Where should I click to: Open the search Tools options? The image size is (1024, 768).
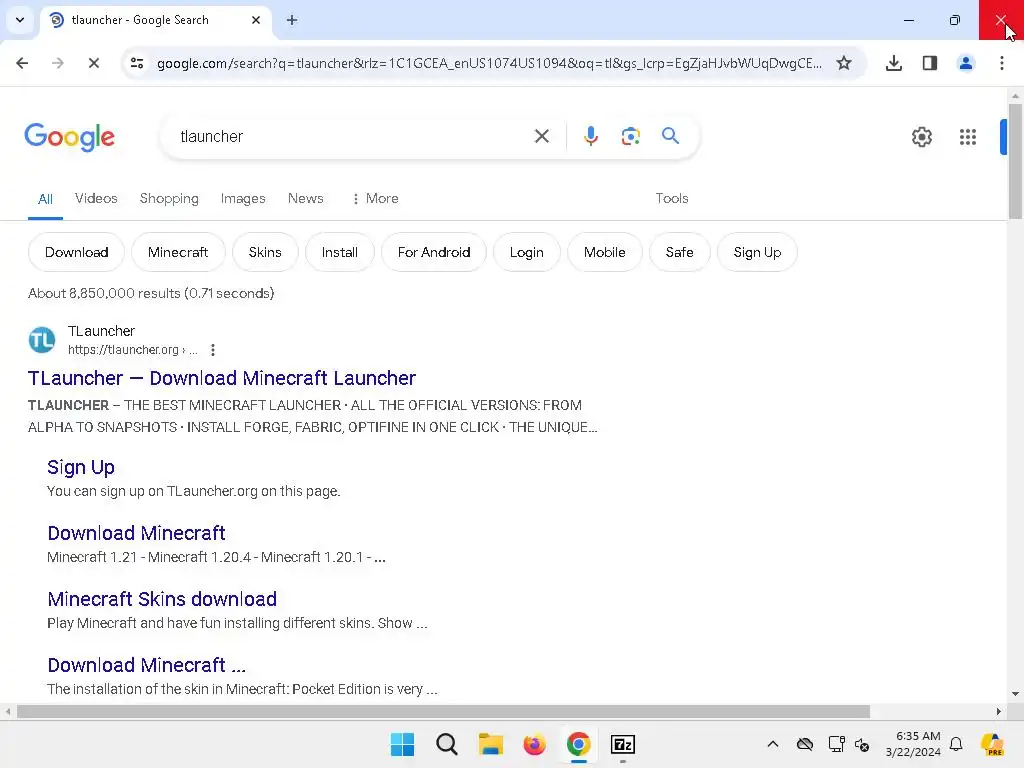(x=672, y=199)
